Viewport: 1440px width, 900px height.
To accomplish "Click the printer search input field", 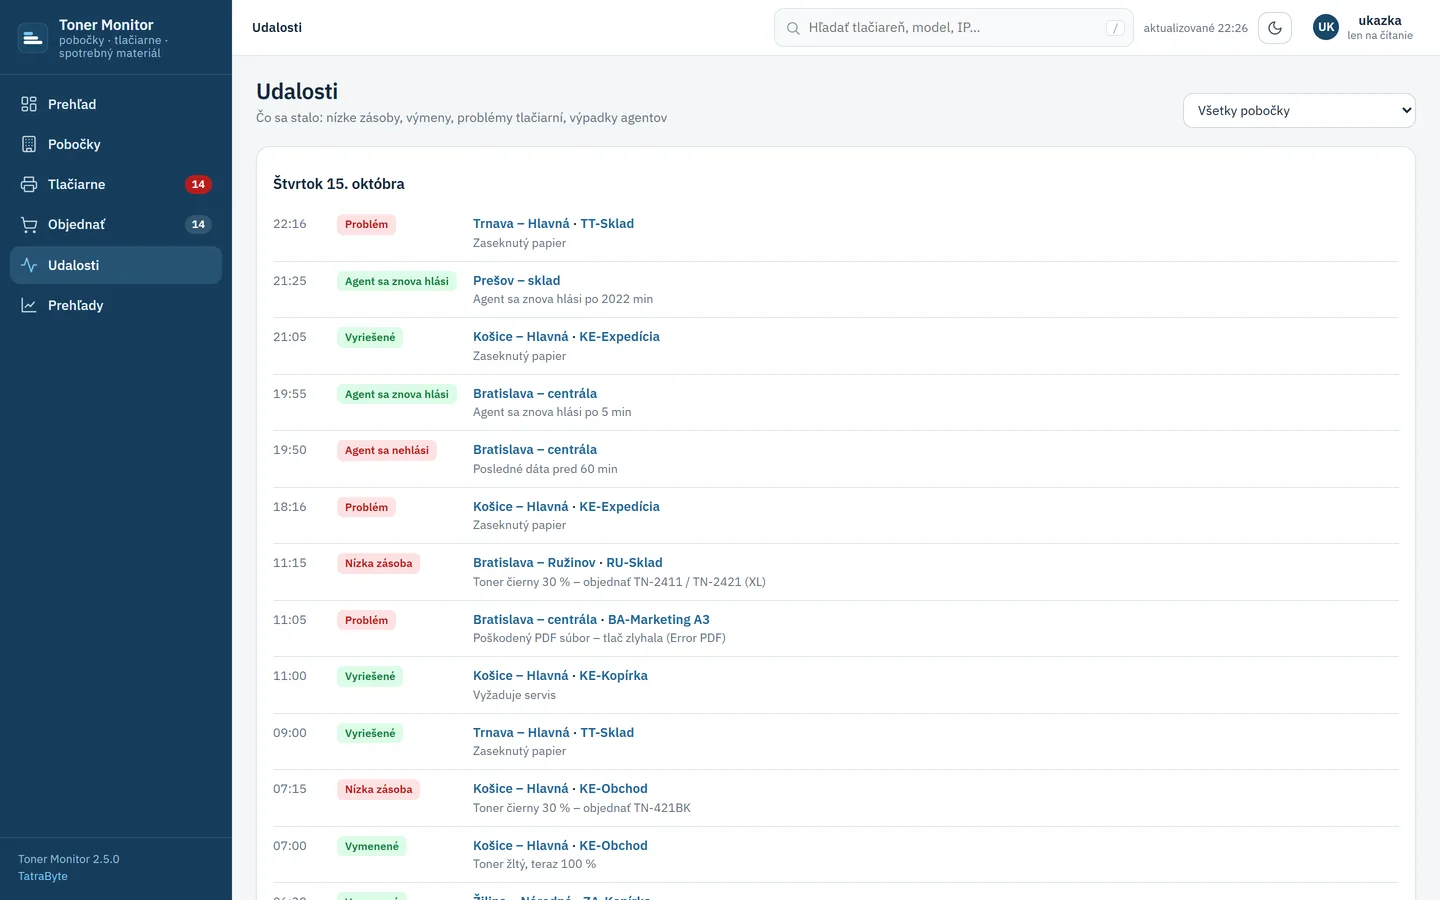I will tap(954, 28).
